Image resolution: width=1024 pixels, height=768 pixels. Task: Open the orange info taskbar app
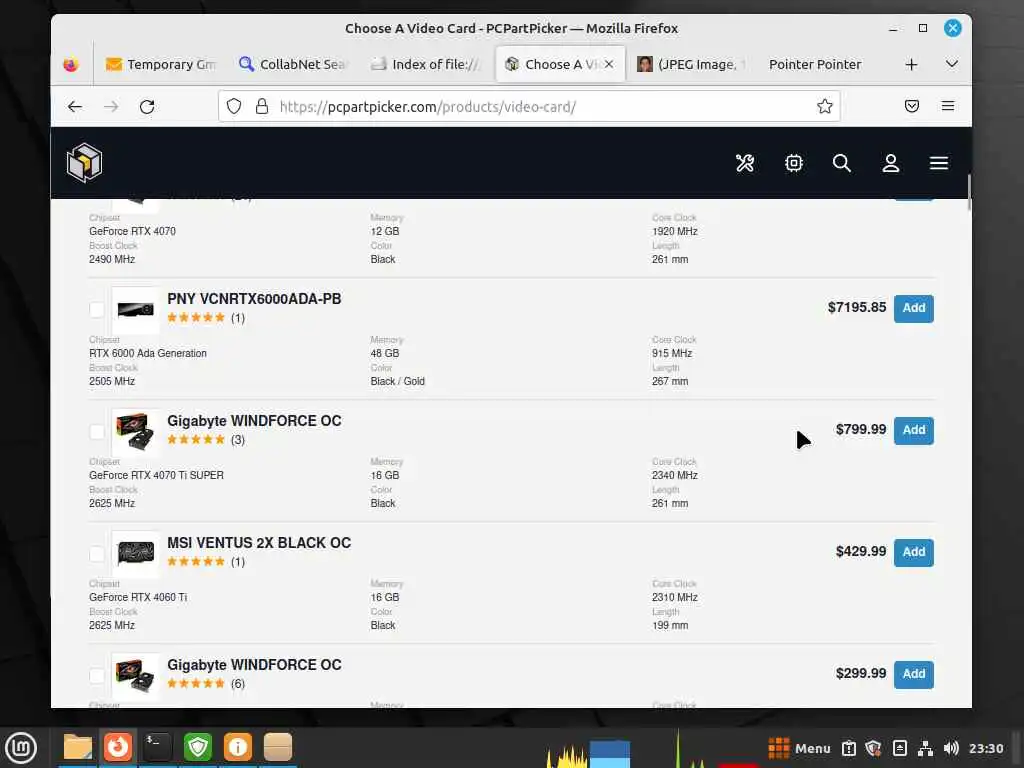click(238, 747)
